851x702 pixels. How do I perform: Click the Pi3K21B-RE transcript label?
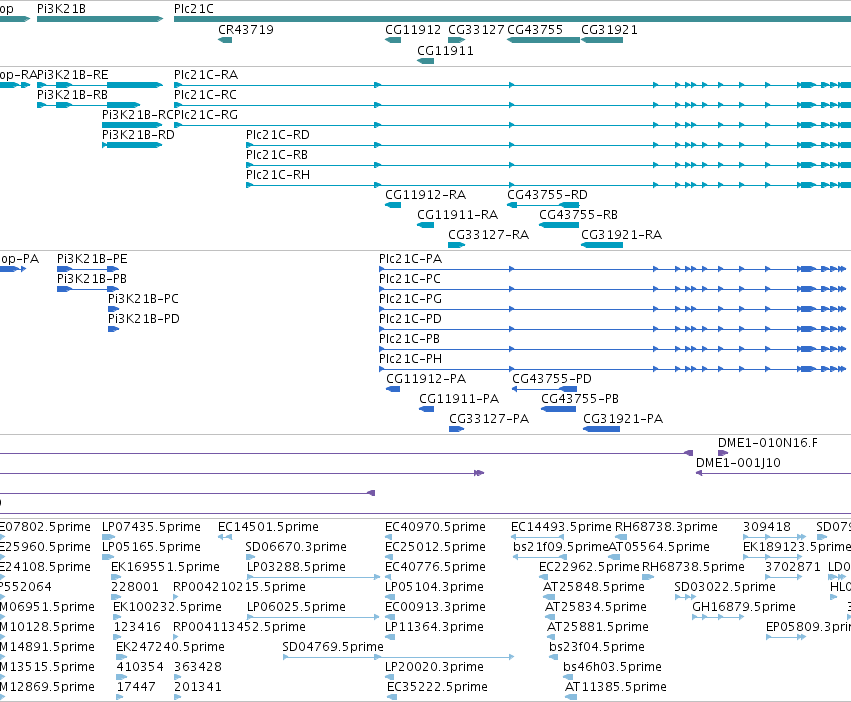tap(73, 74)
